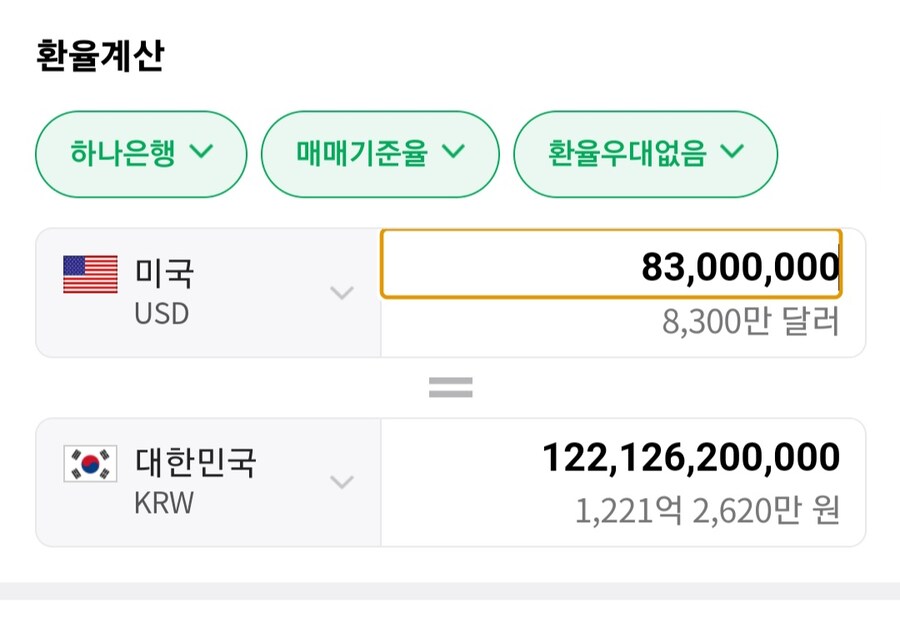Expand the KRW currency chevron arrow
This screenshot has height=618, width=900.
point(342,482)
